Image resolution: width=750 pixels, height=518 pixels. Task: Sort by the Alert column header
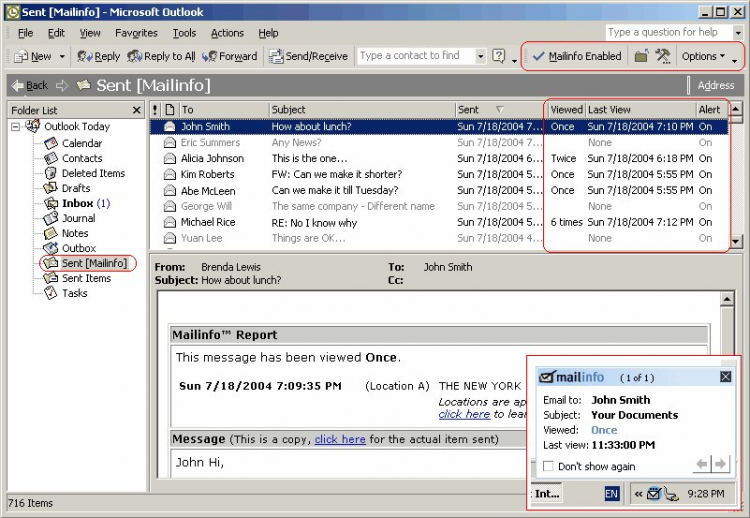point(712,110)
